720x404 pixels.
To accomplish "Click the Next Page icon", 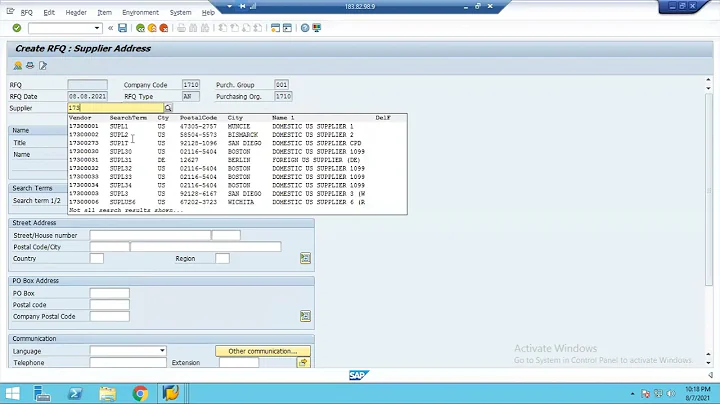I will (246, 28).
